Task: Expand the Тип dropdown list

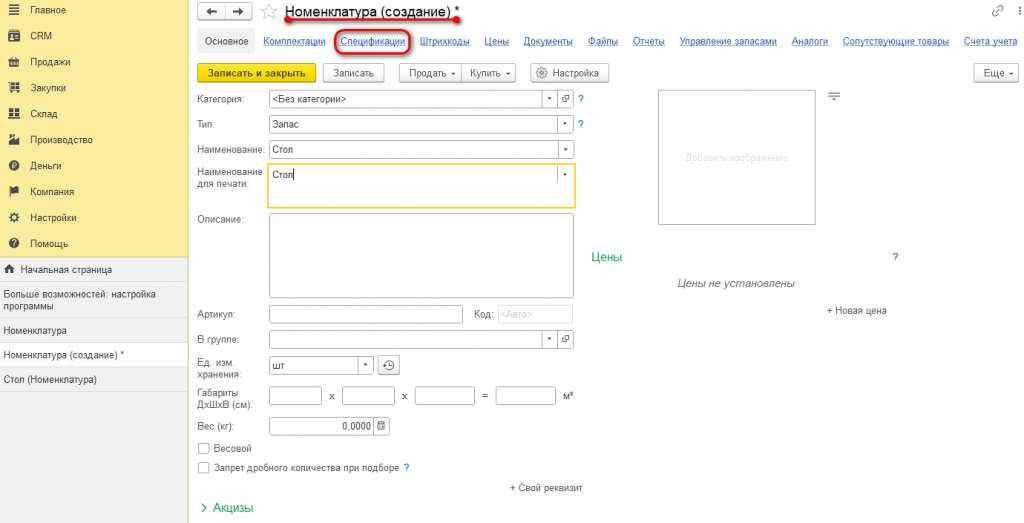Action: 565,124
